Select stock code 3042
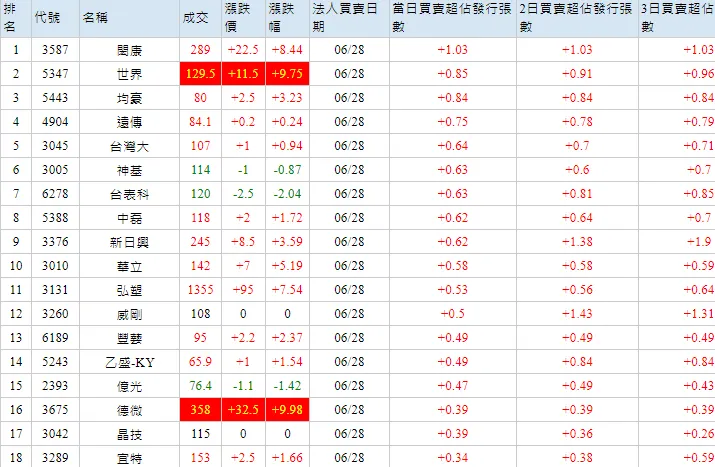715x467 pixels. 55,434
